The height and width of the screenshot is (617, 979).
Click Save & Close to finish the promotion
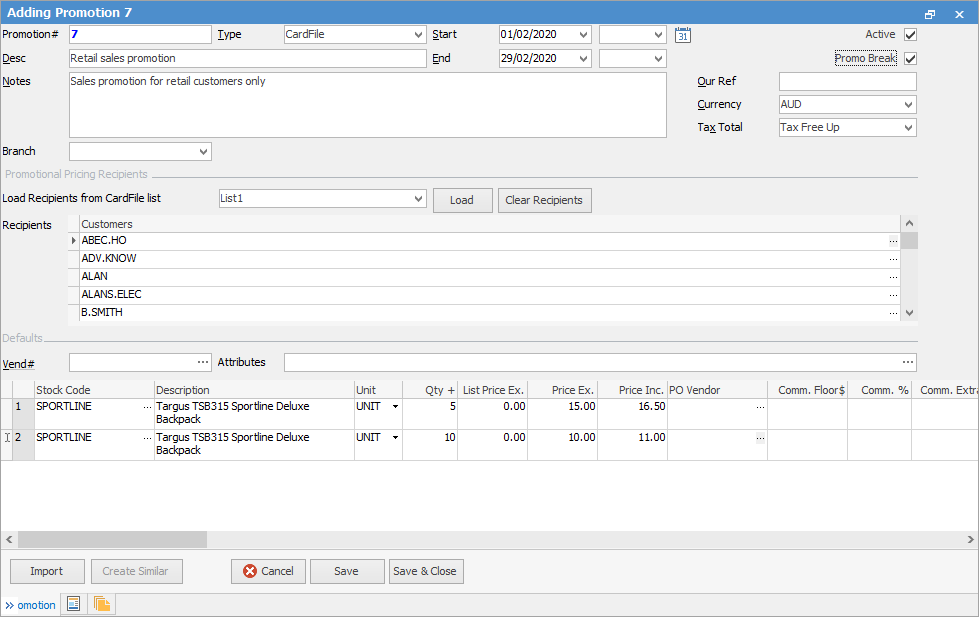pyautogui.click(x=426, y=571)
